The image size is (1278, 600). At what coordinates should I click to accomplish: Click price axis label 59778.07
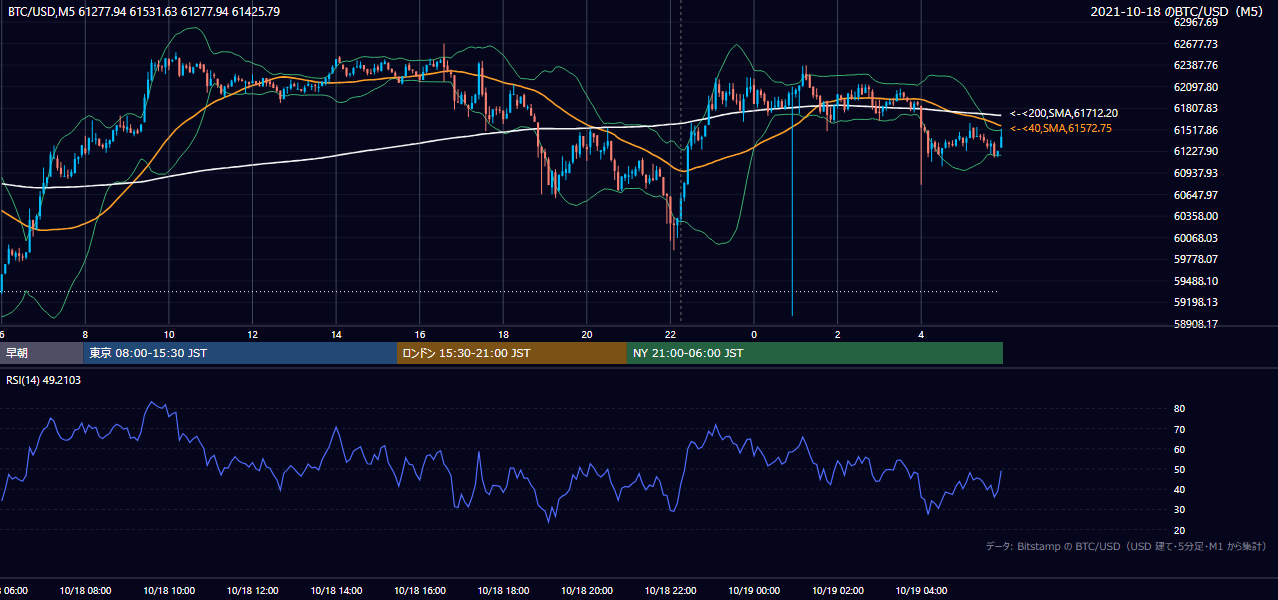(1196, 259)
